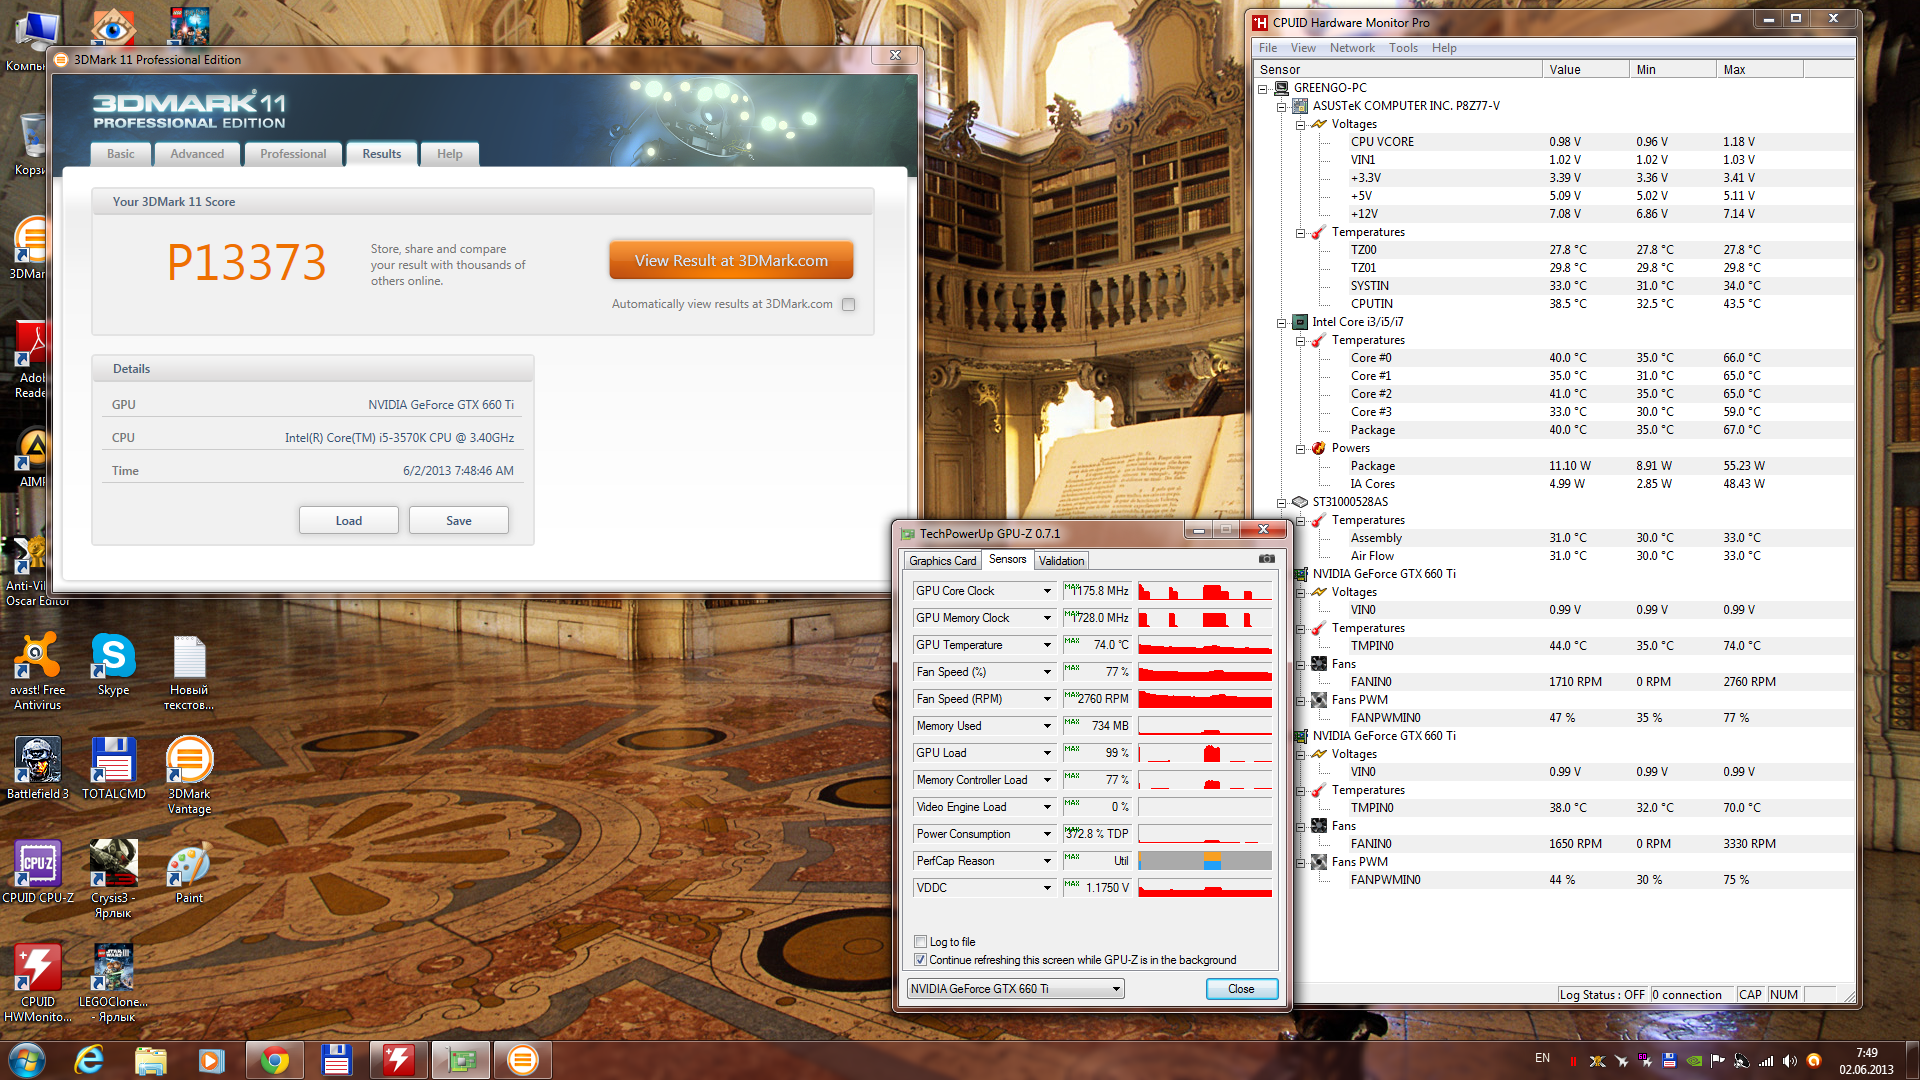Click the volume speaker tray icon
The height and width of the screenshot is (1080, 1920).
[1790, 1060]
